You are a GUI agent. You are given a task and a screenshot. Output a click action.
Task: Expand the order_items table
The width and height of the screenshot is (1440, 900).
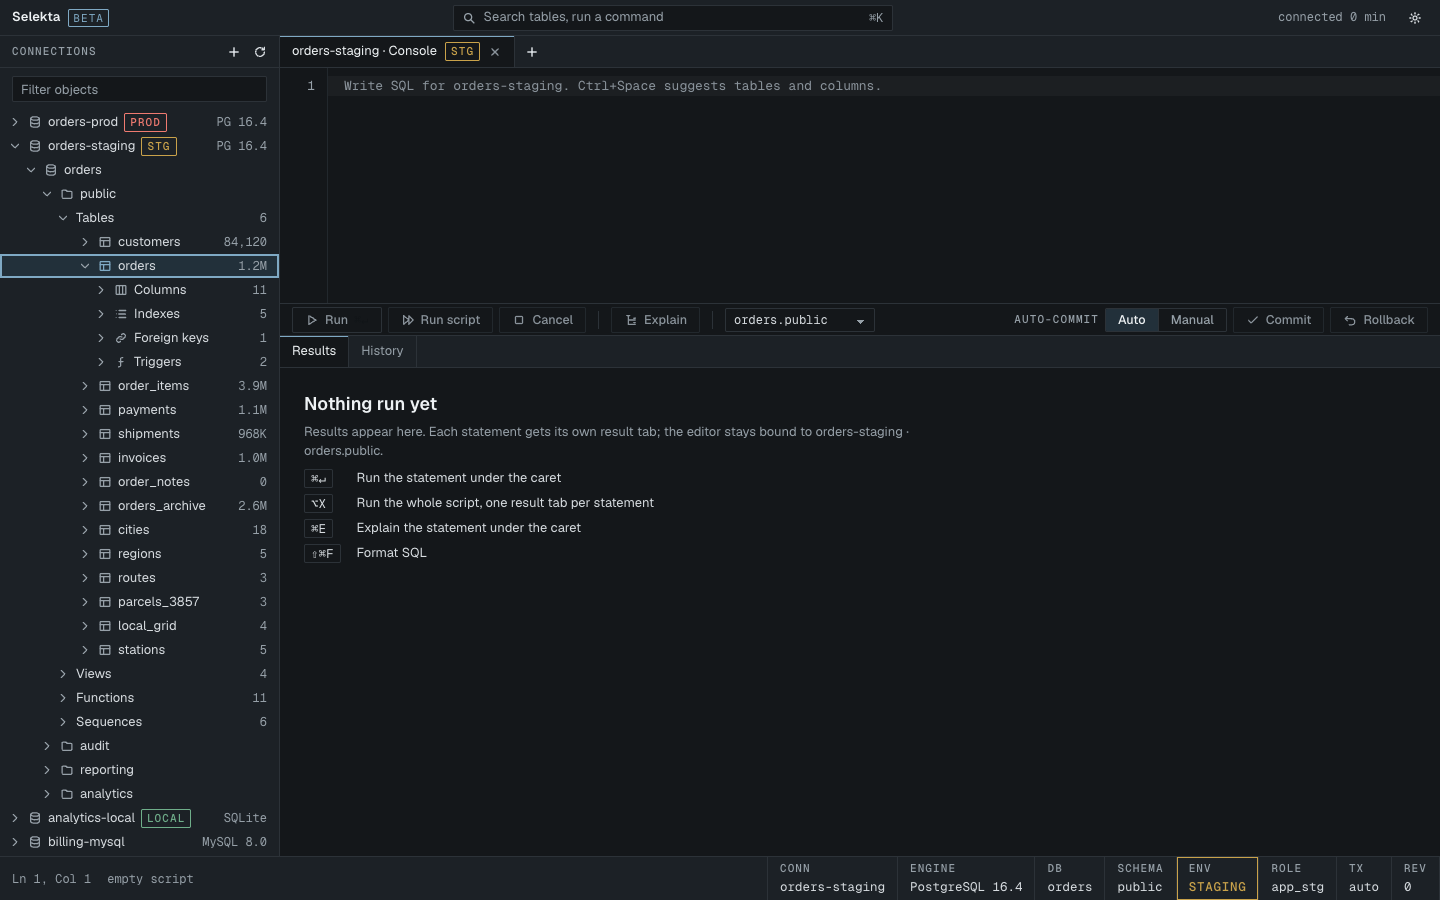tap(85, 386)
